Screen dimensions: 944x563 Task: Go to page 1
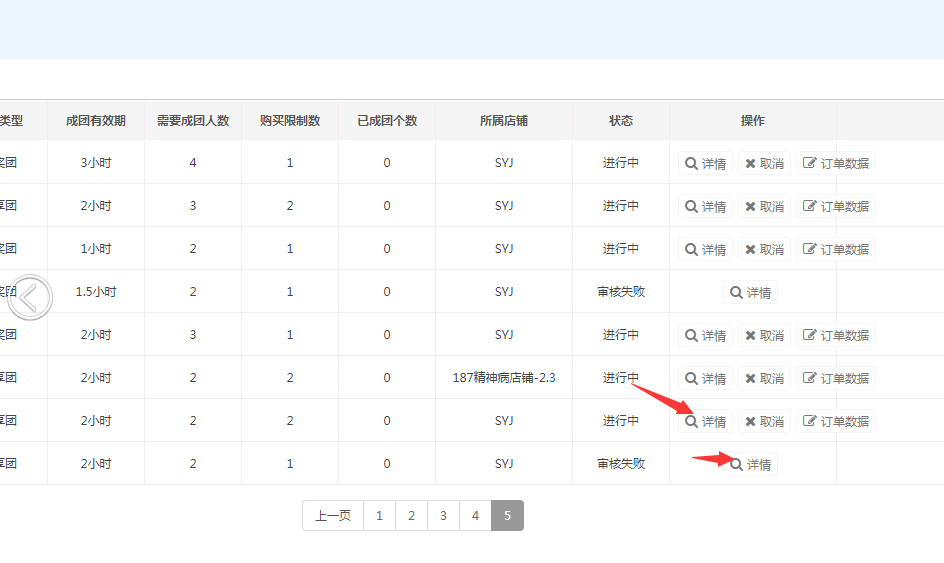(x=379, y=516)
